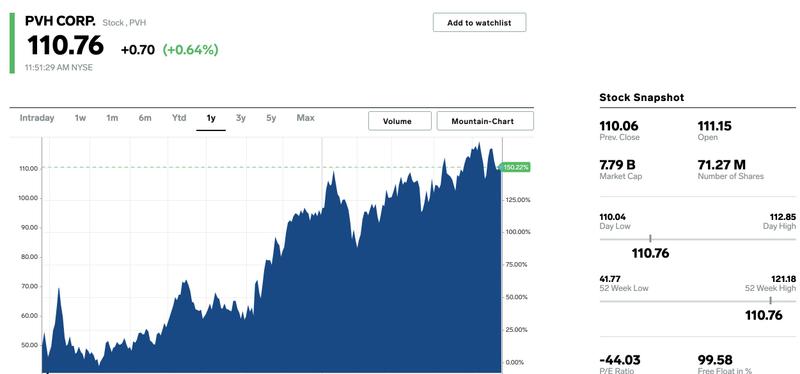
Task: Click the PVH CORP. stock title
Action: (60, 21)
